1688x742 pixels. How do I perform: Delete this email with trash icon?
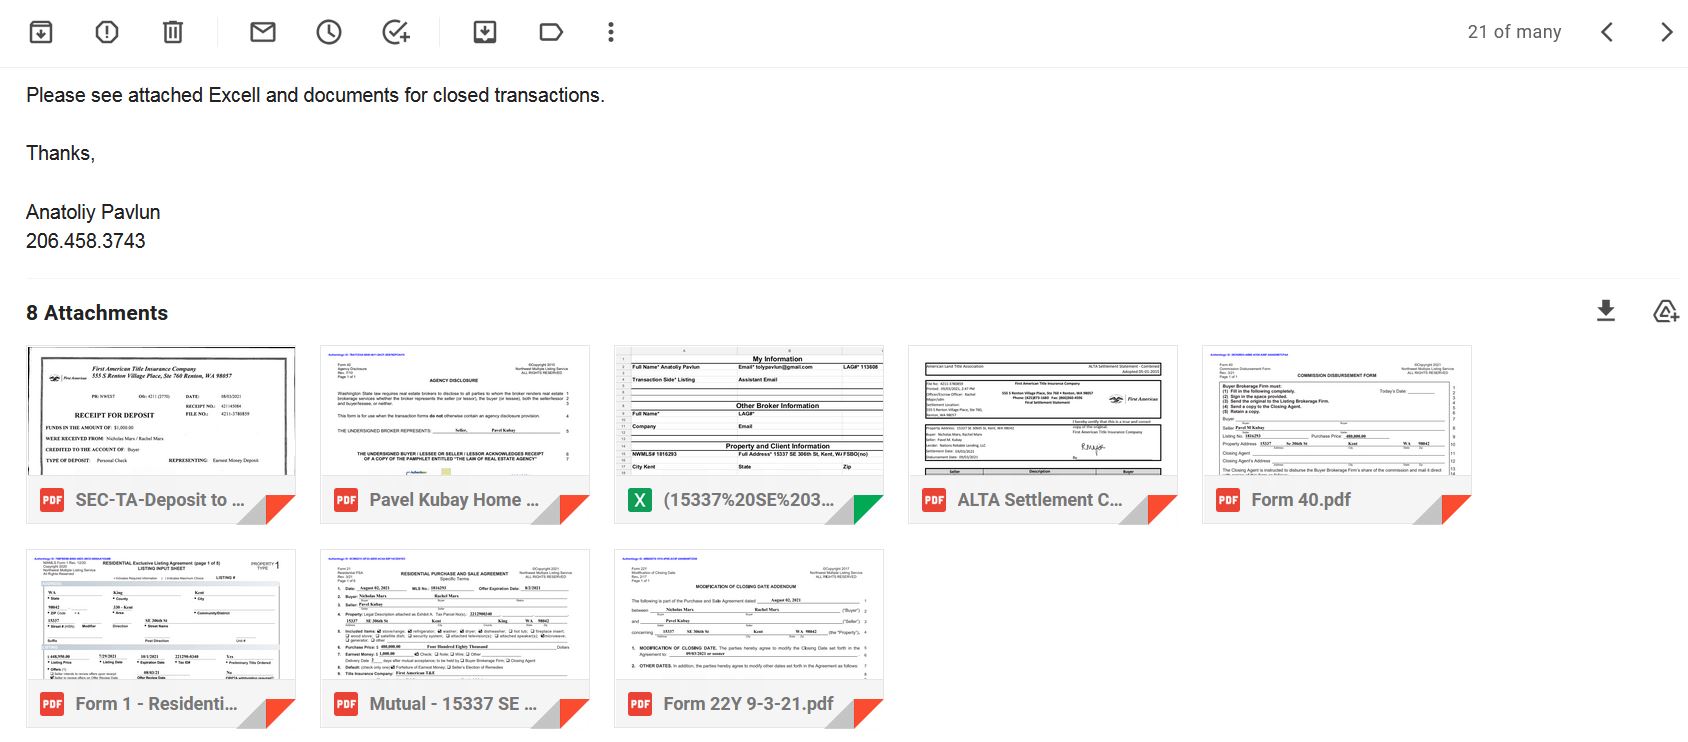click(173, 32)
